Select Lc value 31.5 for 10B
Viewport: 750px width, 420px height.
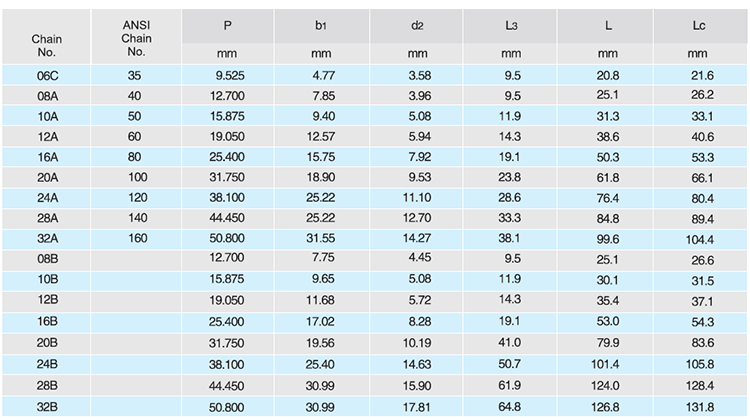[x=702, y=281]
